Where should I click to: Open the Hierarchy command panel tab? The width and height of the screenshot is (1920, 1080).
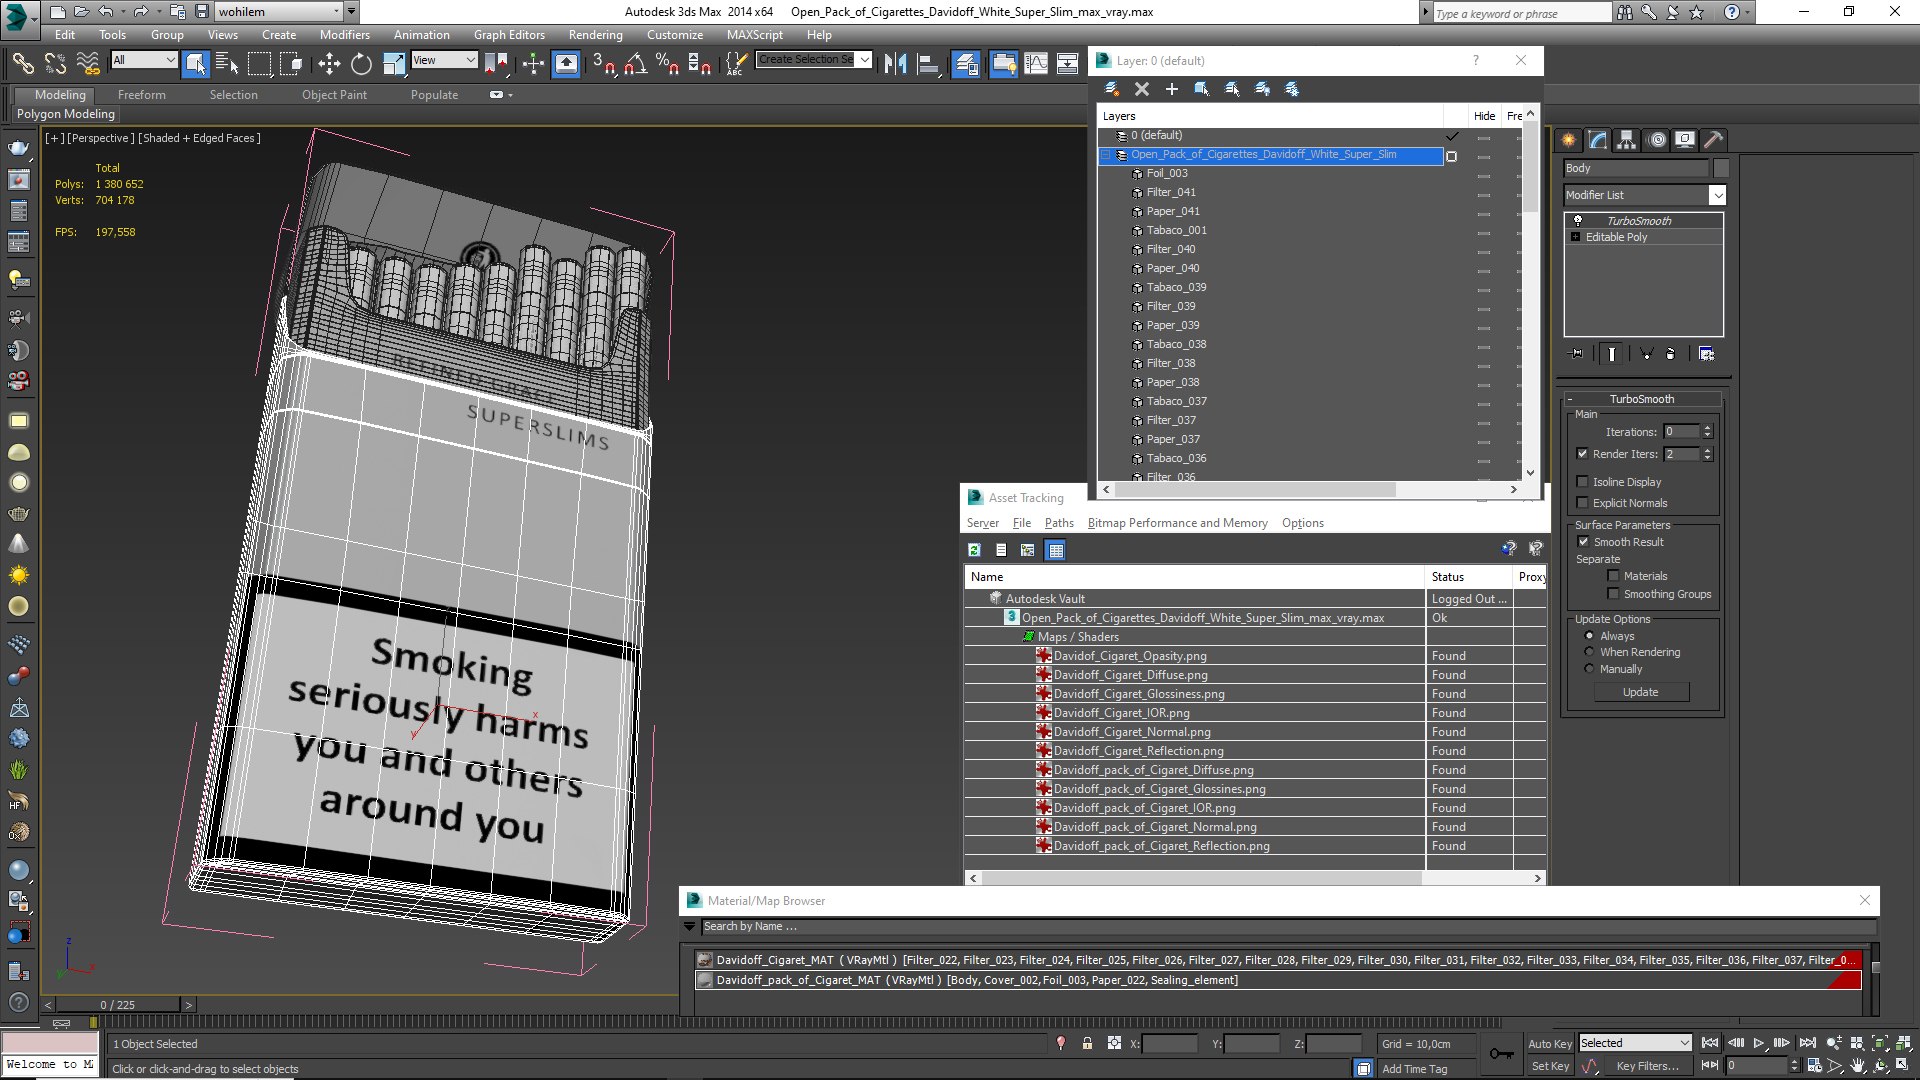[x=1627, y=140]
